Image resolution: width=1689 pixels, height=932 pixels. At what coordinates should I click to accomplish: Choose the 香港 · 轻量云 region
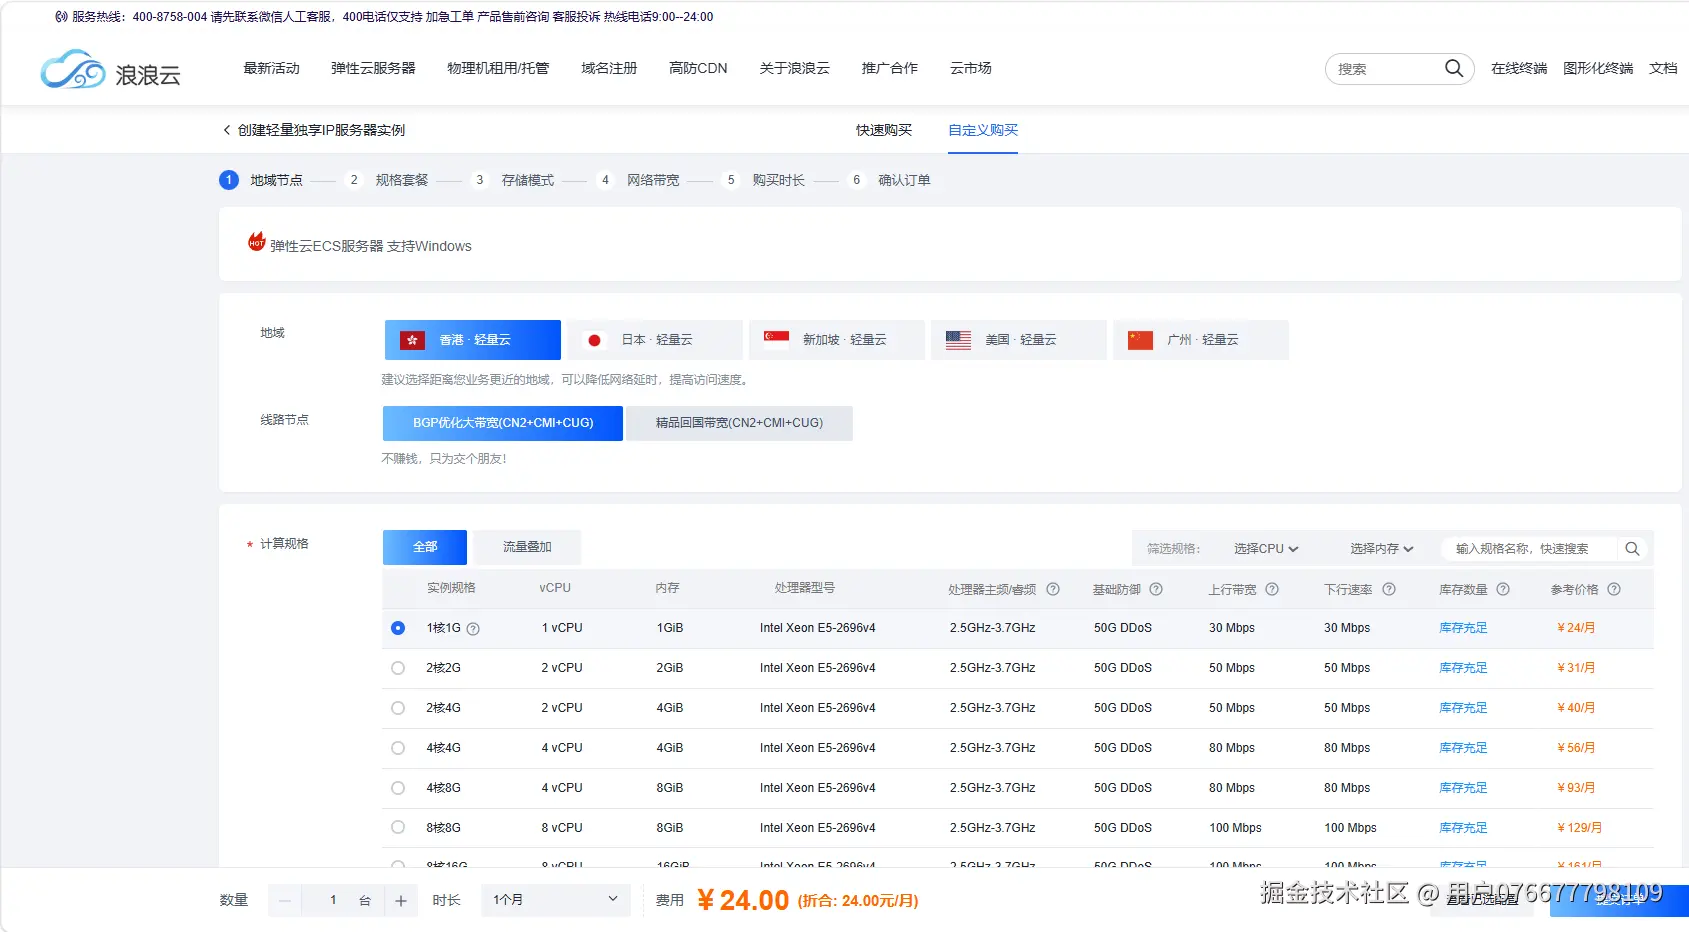point(473,340)
